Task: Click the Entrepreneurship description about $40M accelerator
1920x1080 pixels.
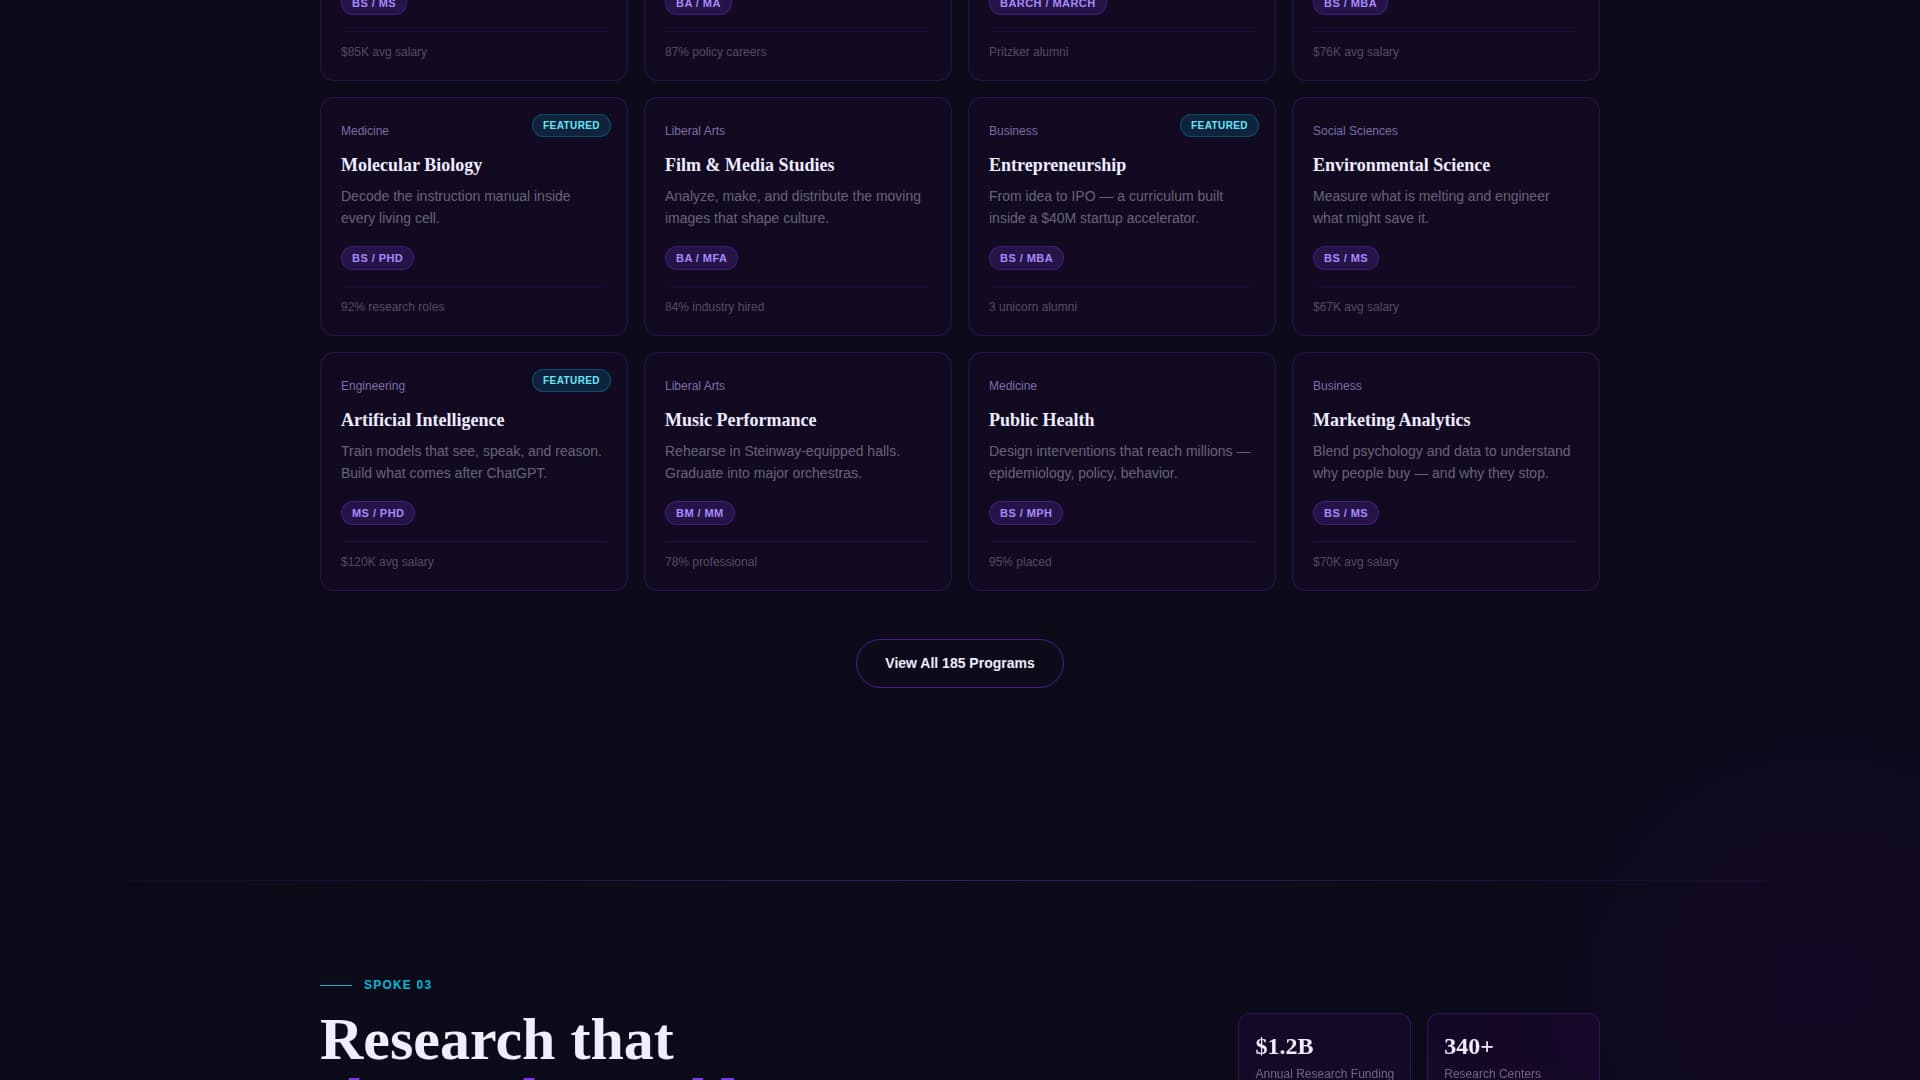Action: [1105, 207]
